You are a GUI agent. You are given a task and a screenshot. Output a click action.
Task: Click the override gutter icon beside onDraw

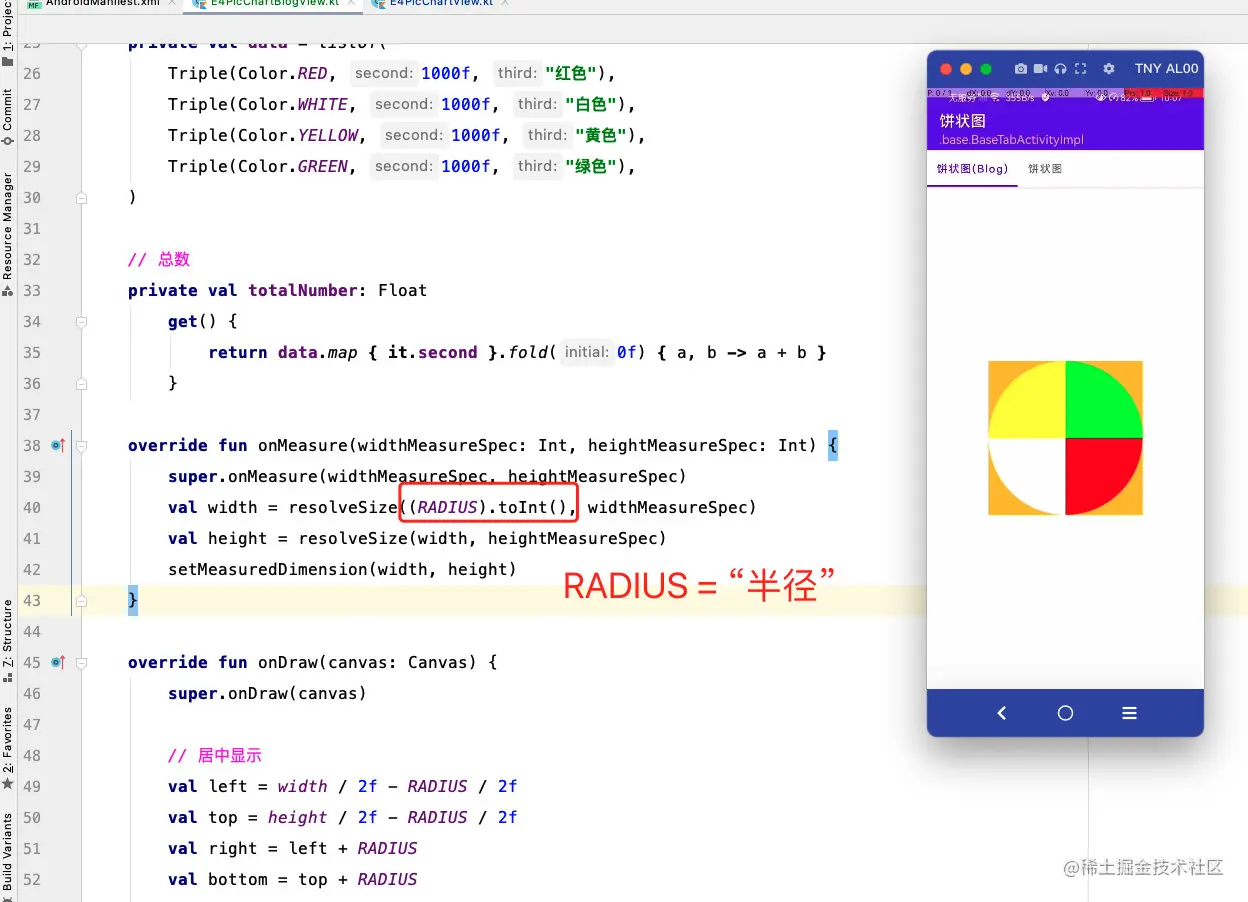(x=57, y=662)
